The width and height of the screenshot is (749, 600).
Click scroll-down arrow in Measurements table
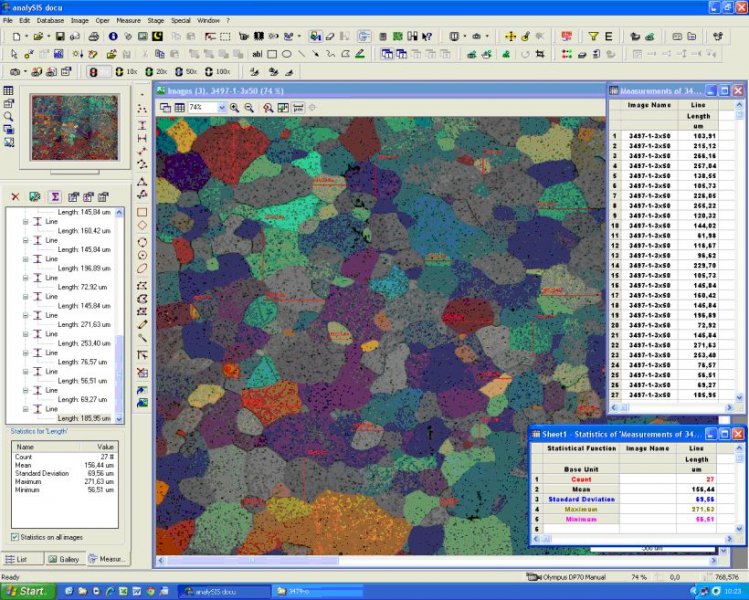pos(739,397)
